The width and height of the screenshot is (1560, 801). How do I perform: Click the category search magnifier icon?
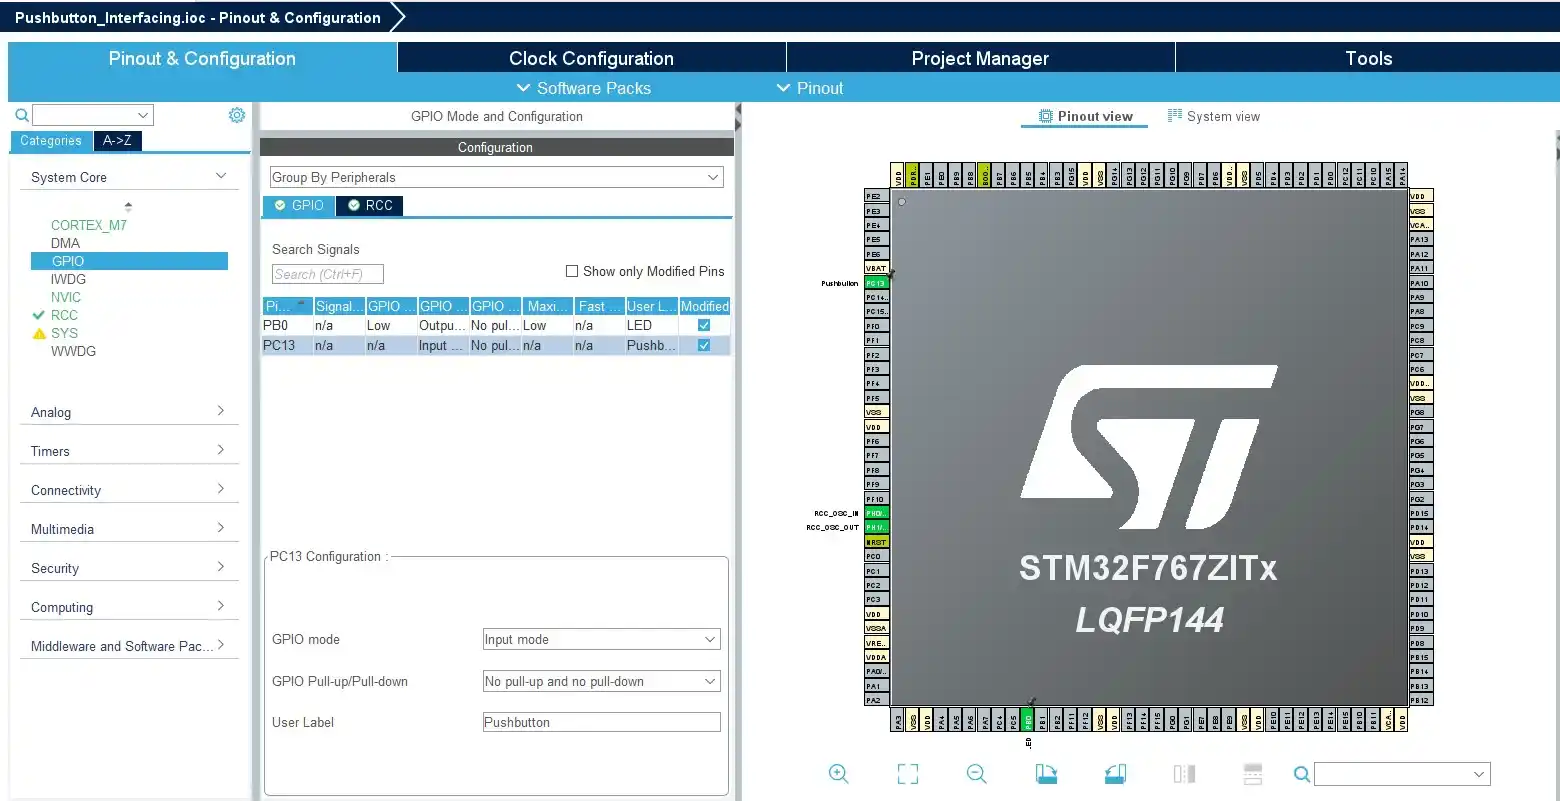(x=21, y=115)
